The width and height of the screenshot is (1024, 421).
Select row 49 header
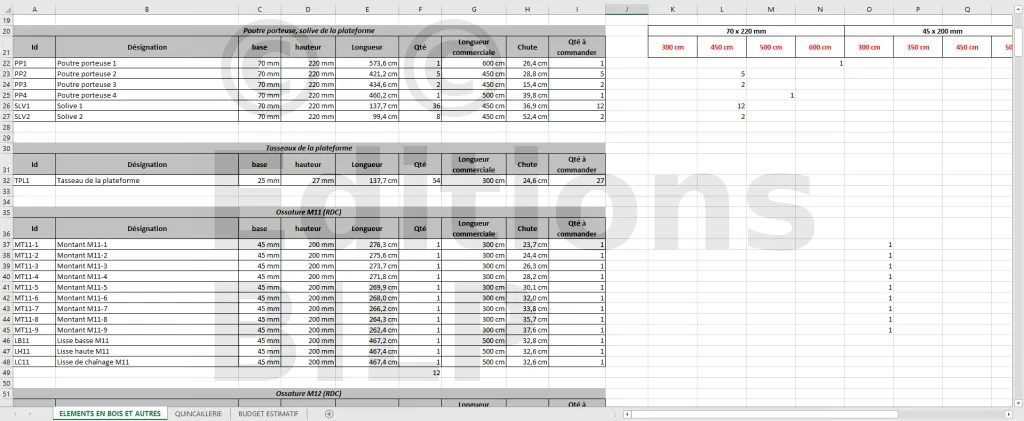6,372
